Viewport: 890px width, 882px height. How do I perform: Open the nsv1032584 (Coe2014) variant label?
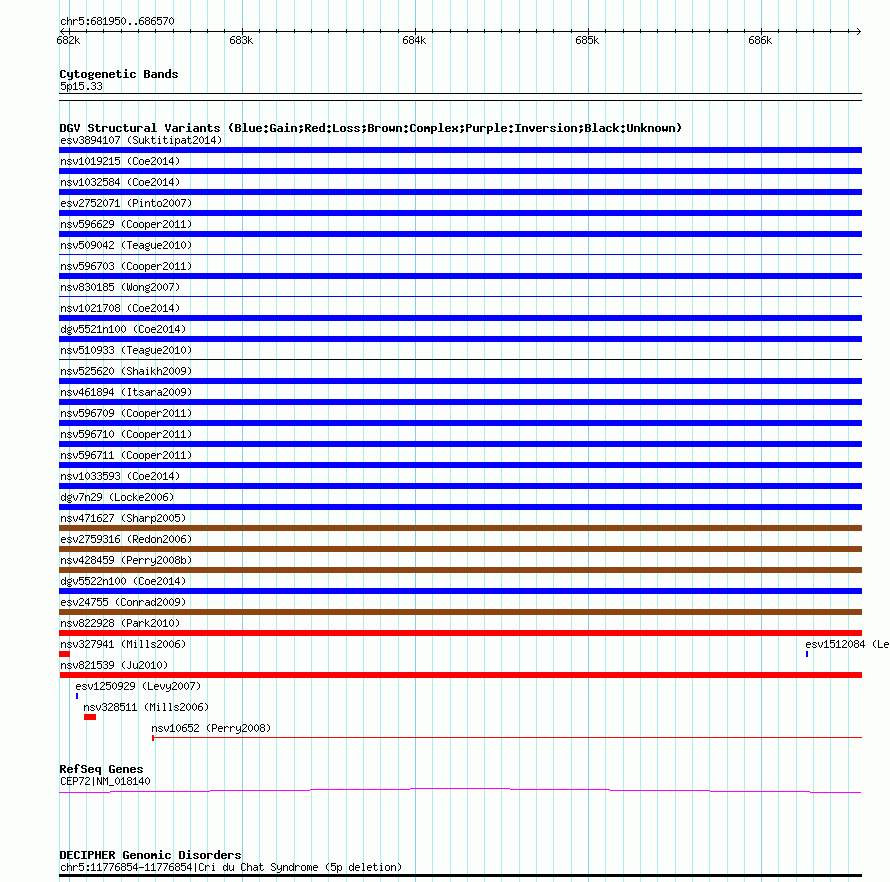[x=120, y=182]
